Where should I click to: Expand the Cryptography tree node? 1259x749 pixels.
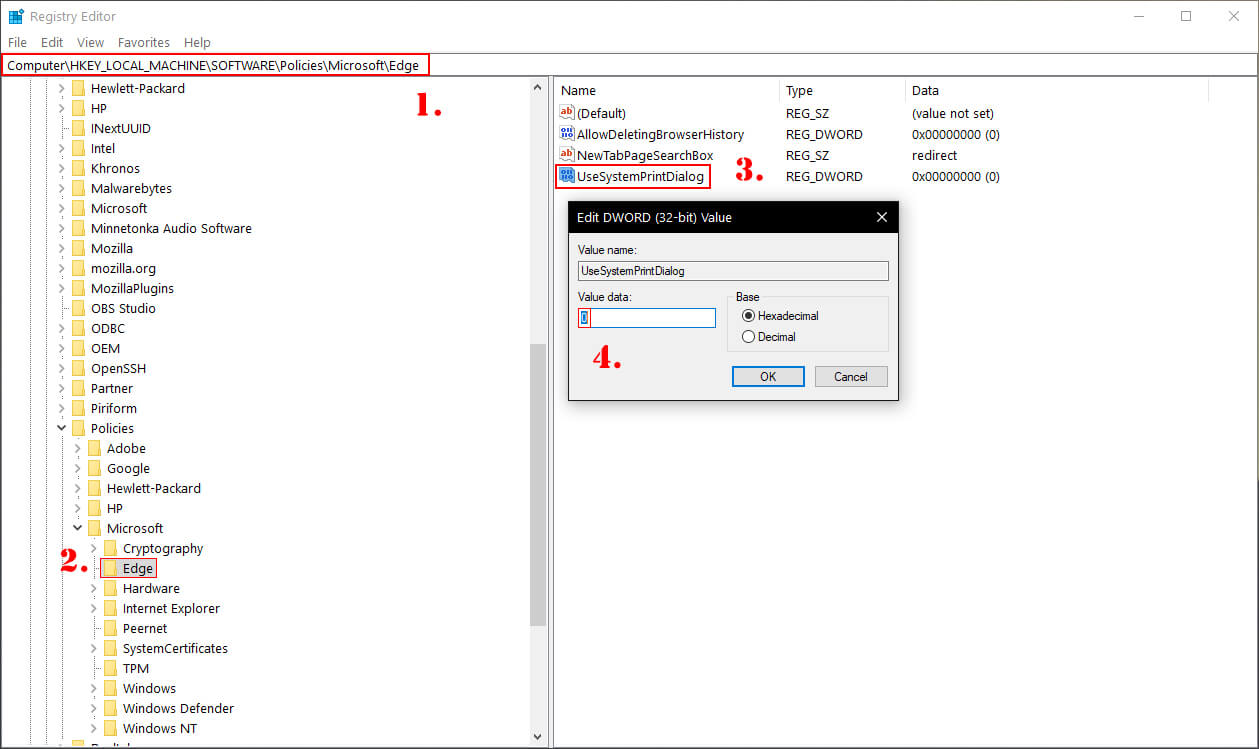93,548
